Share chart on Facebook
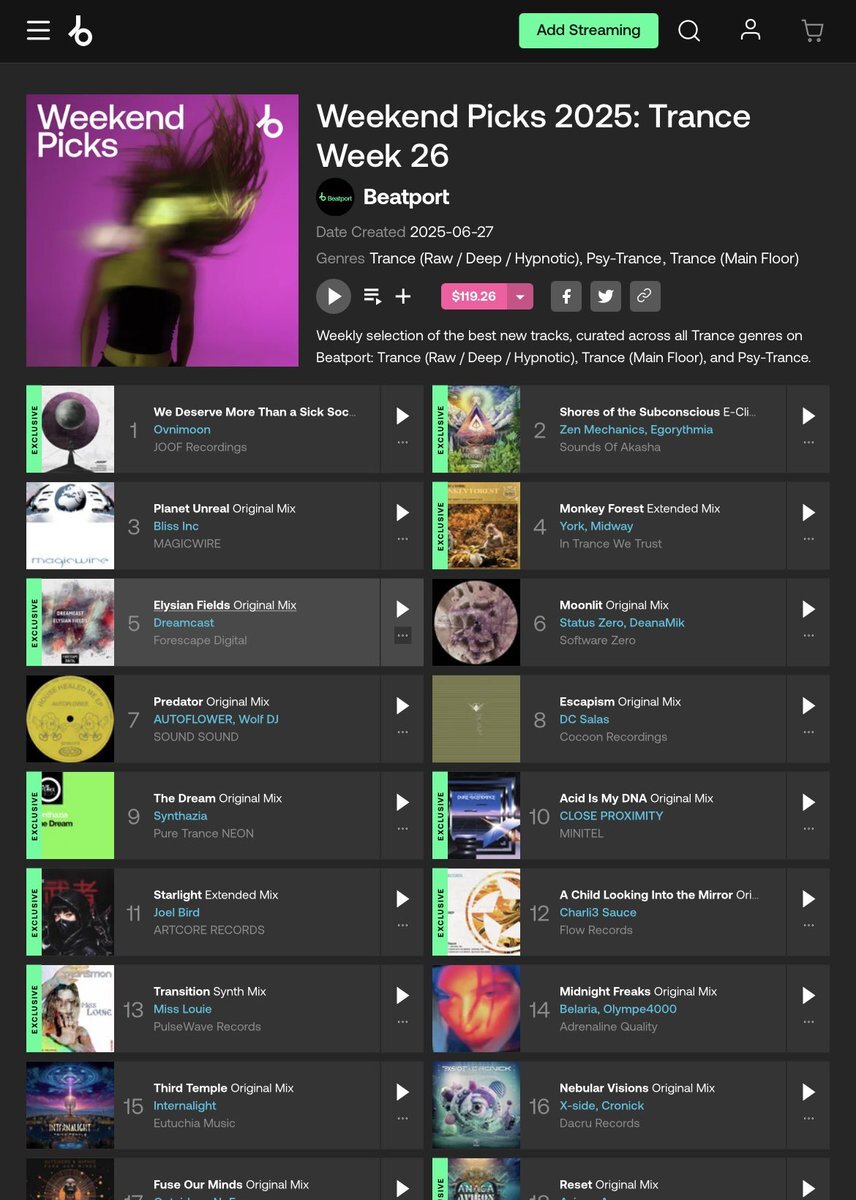The image size is (856, 1200). 566,296
